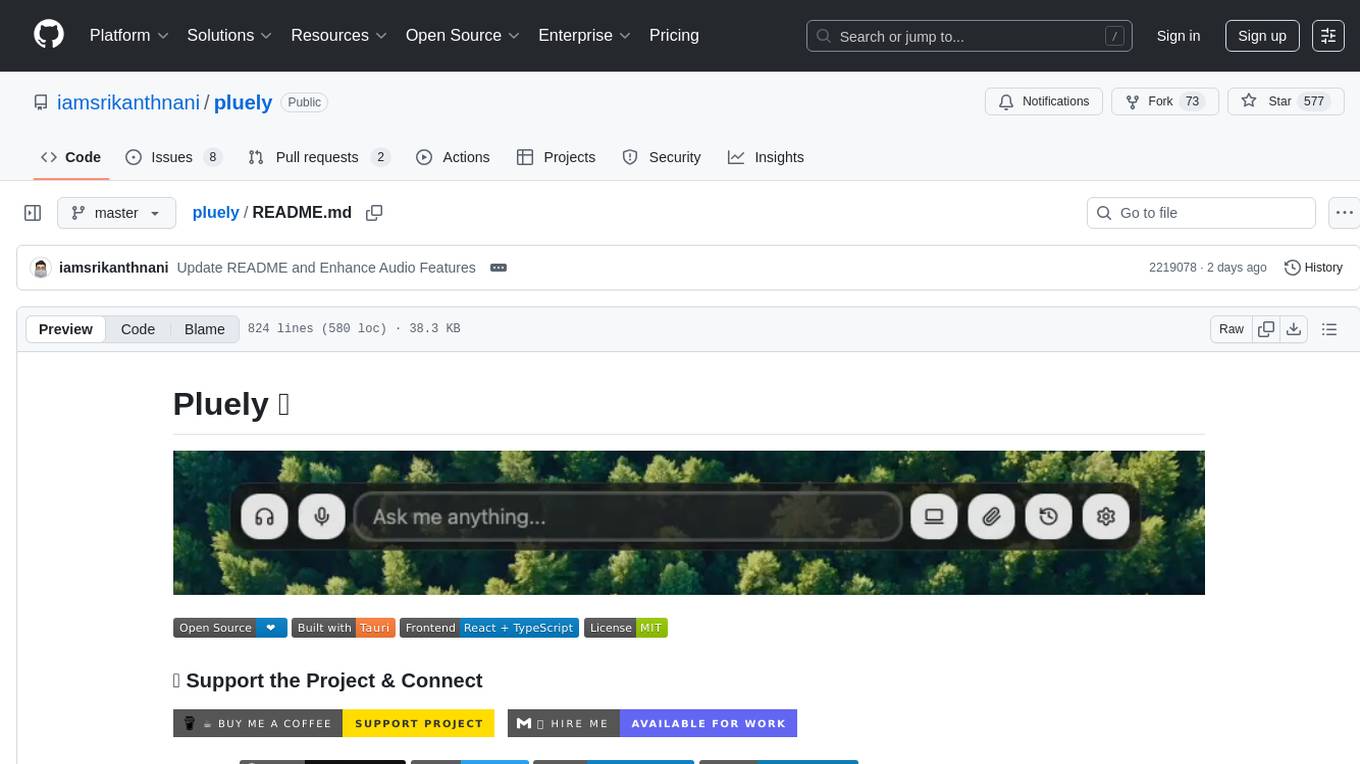The image size is (1360, 764).
Task: Click the paperclip attachment icon in the banner
Action: click(x=991, y=517)
